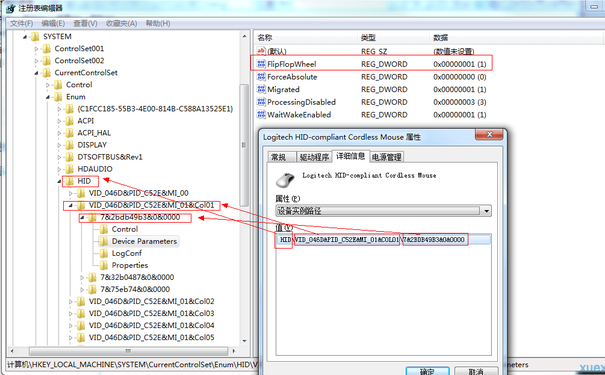
Task: Select the Migrated DWORD value icon
Action: pyautogui.click(x=261, y=90)
